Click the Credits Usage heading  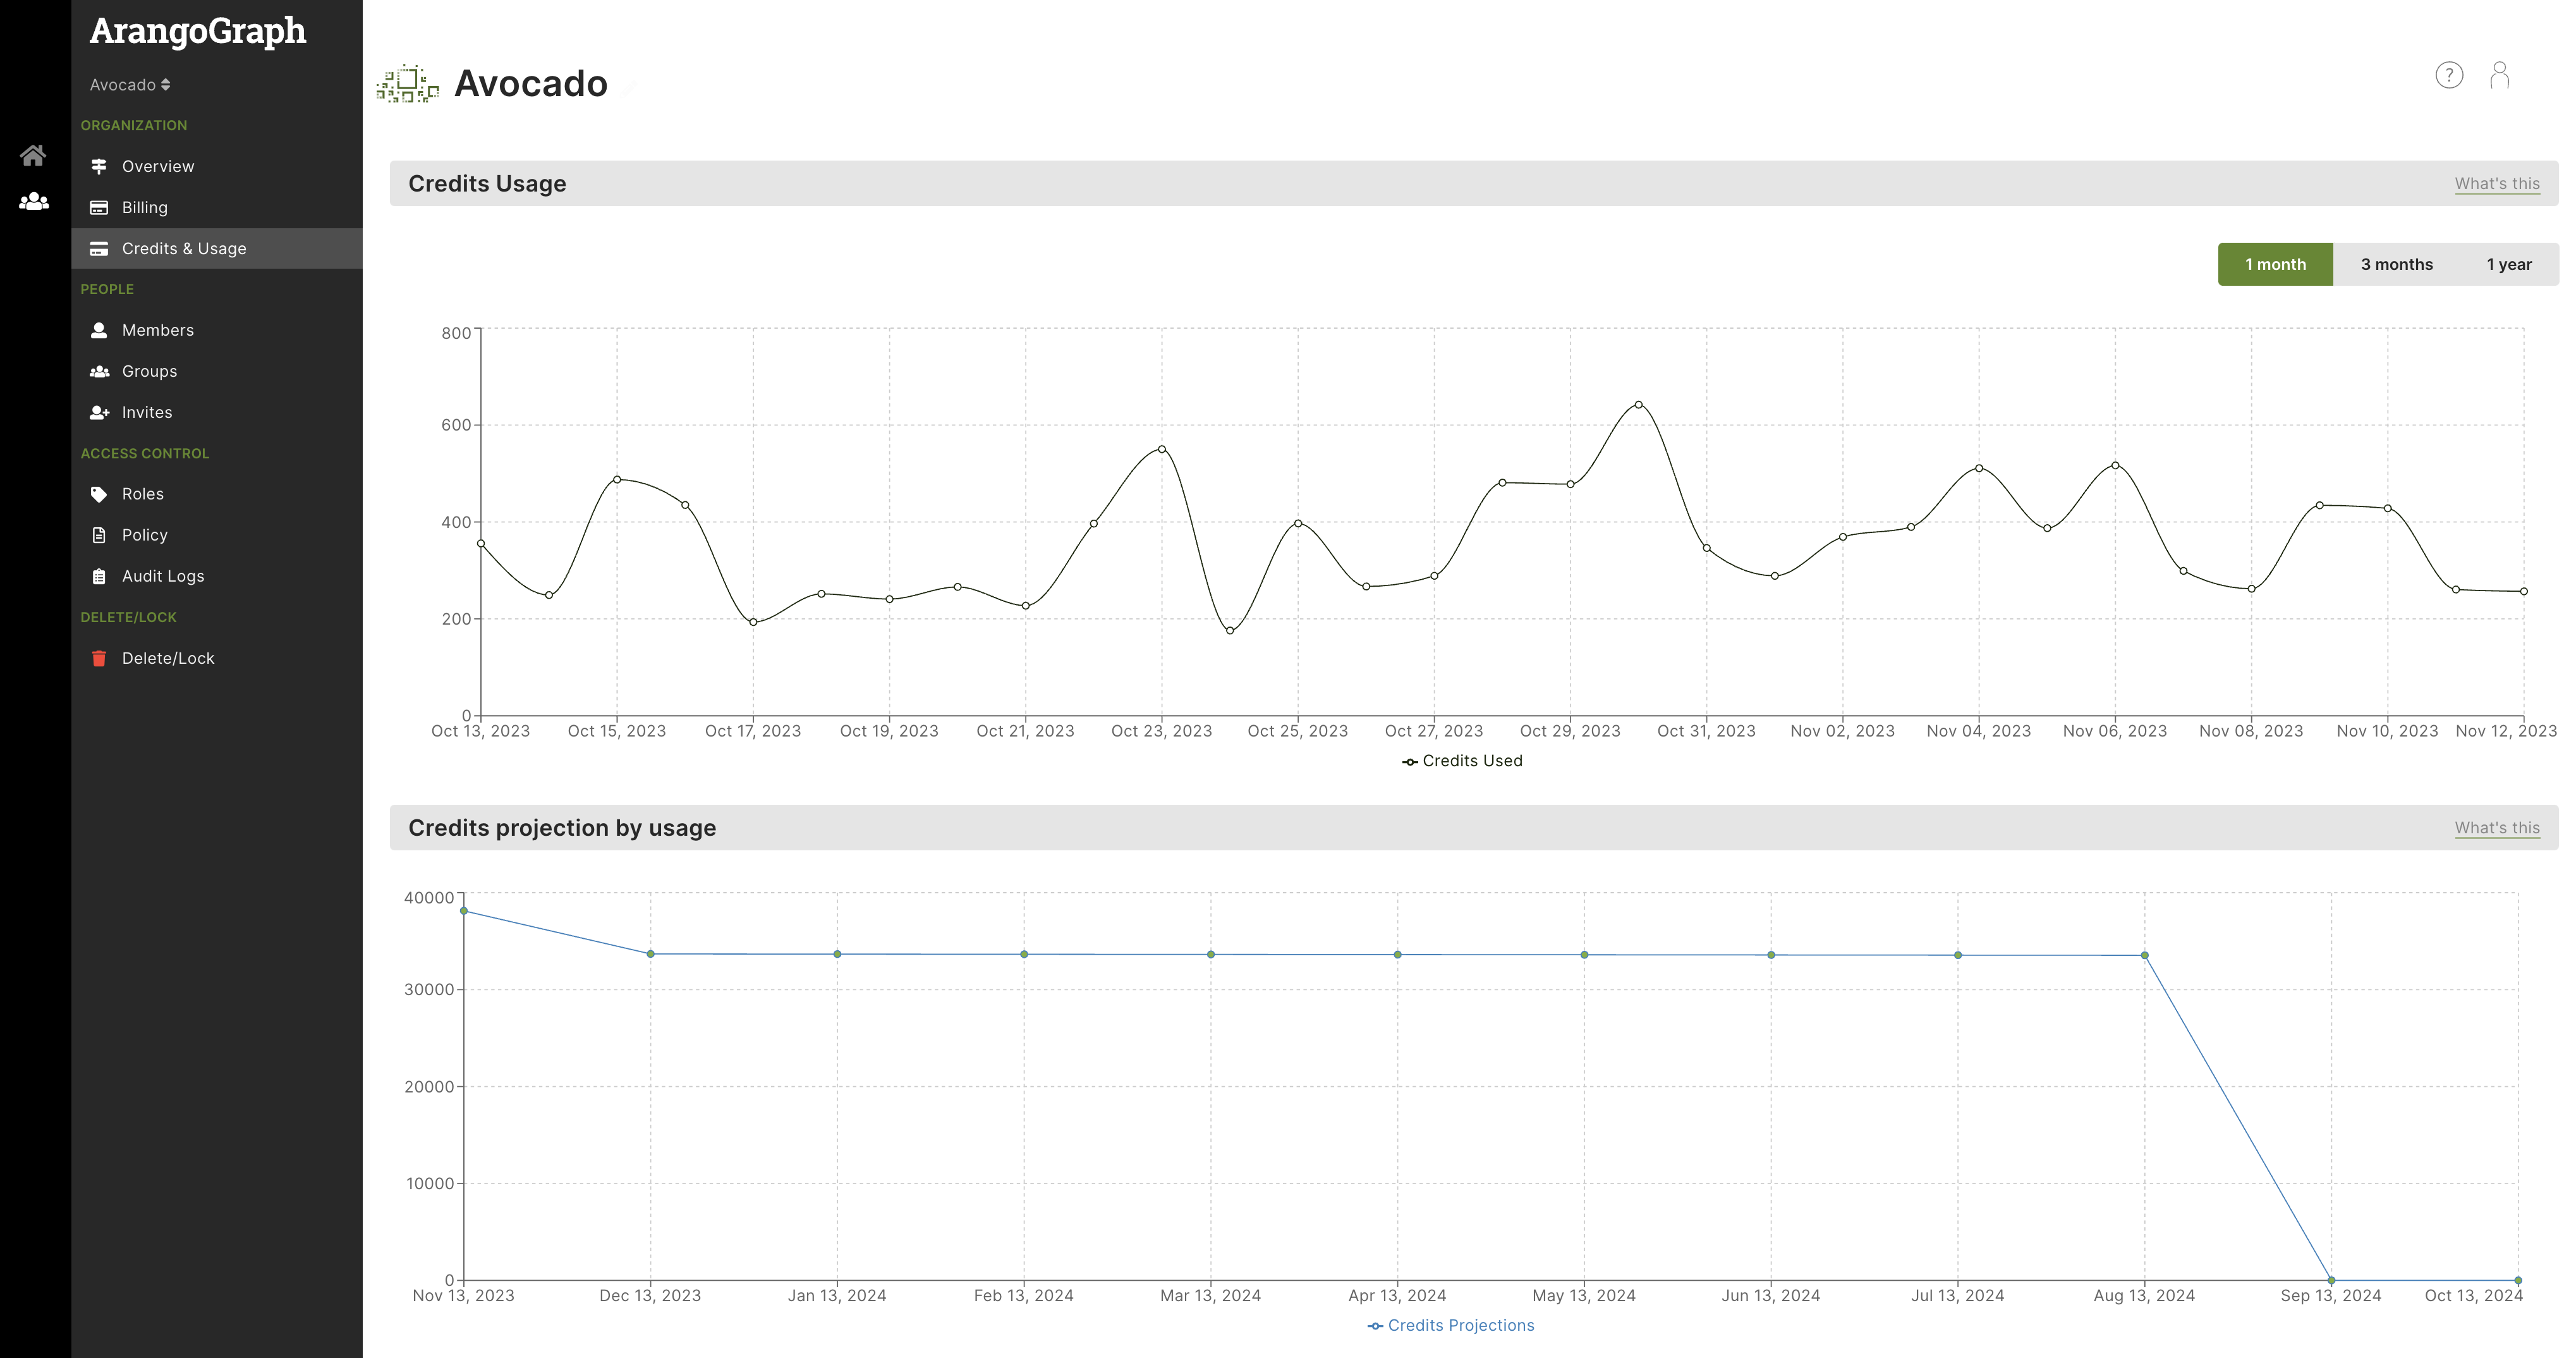(487, 184)
